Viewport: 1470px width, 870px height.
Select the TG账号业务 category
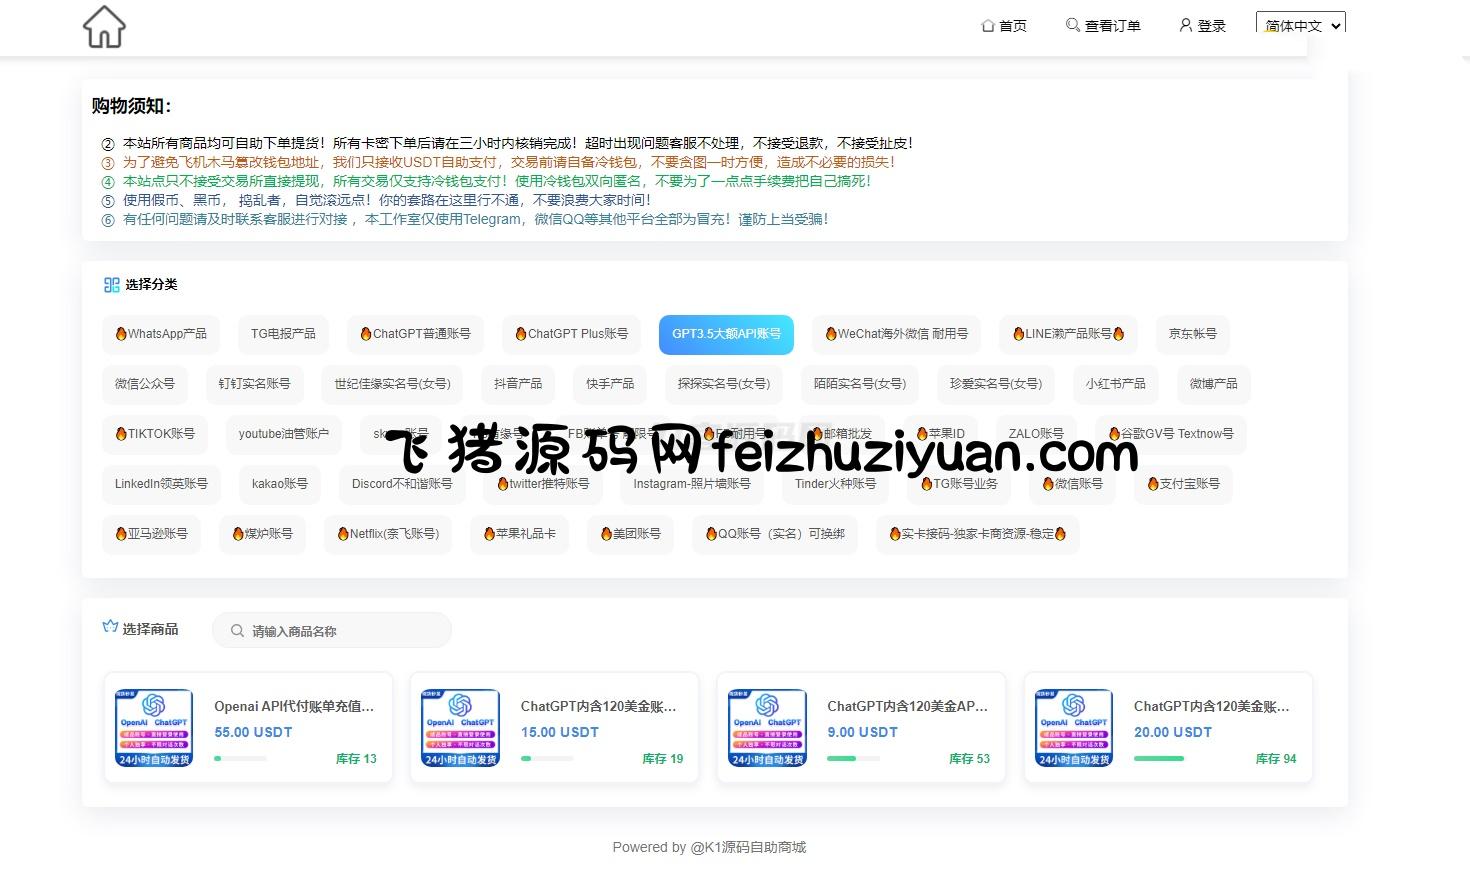point(959,484)
